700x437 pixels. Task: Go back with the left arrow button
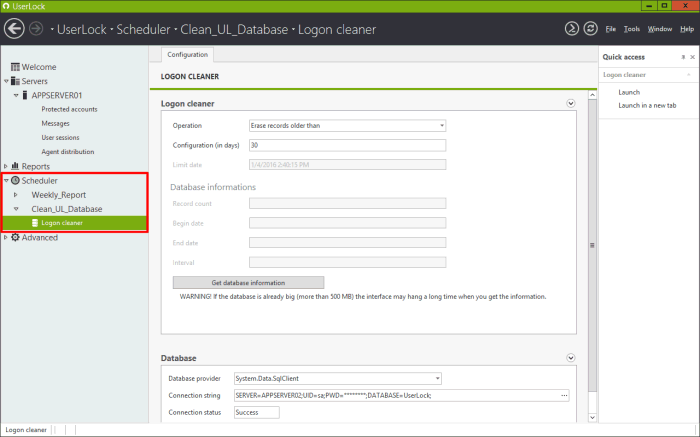[x=14, y=29]
